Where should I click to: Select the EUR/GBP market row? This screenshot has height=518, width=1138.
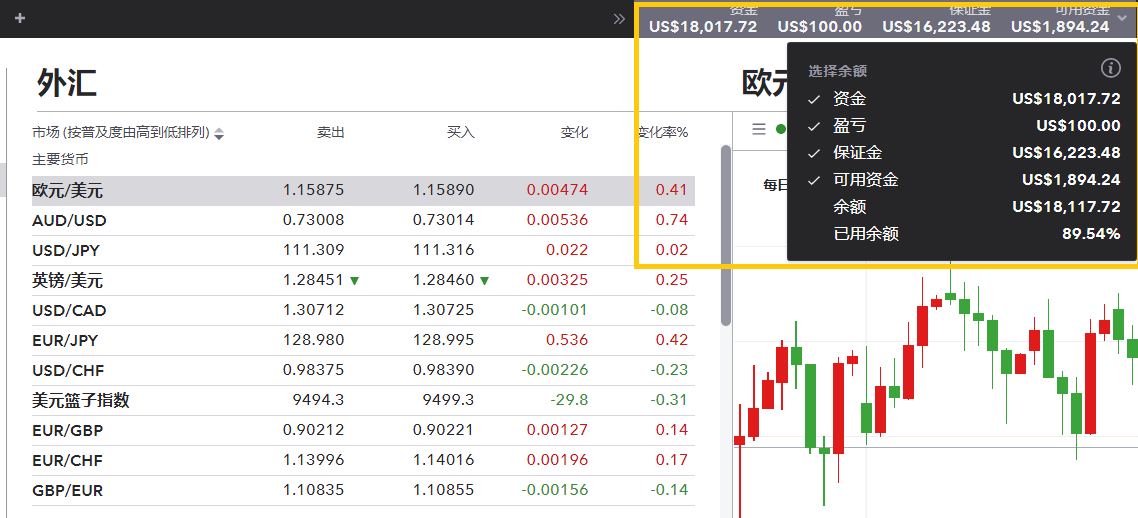tap(363, 430)
